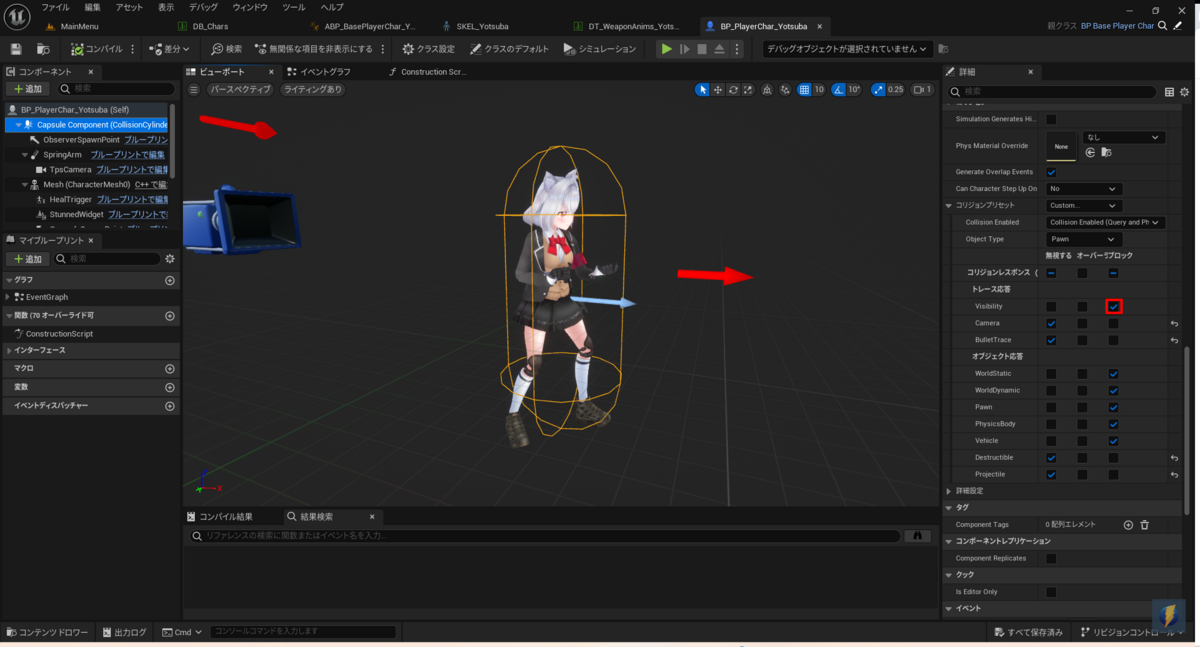Open My Blueprint panel settings gear
This screenshot has height=647, width=1200.
pos(169,259)
